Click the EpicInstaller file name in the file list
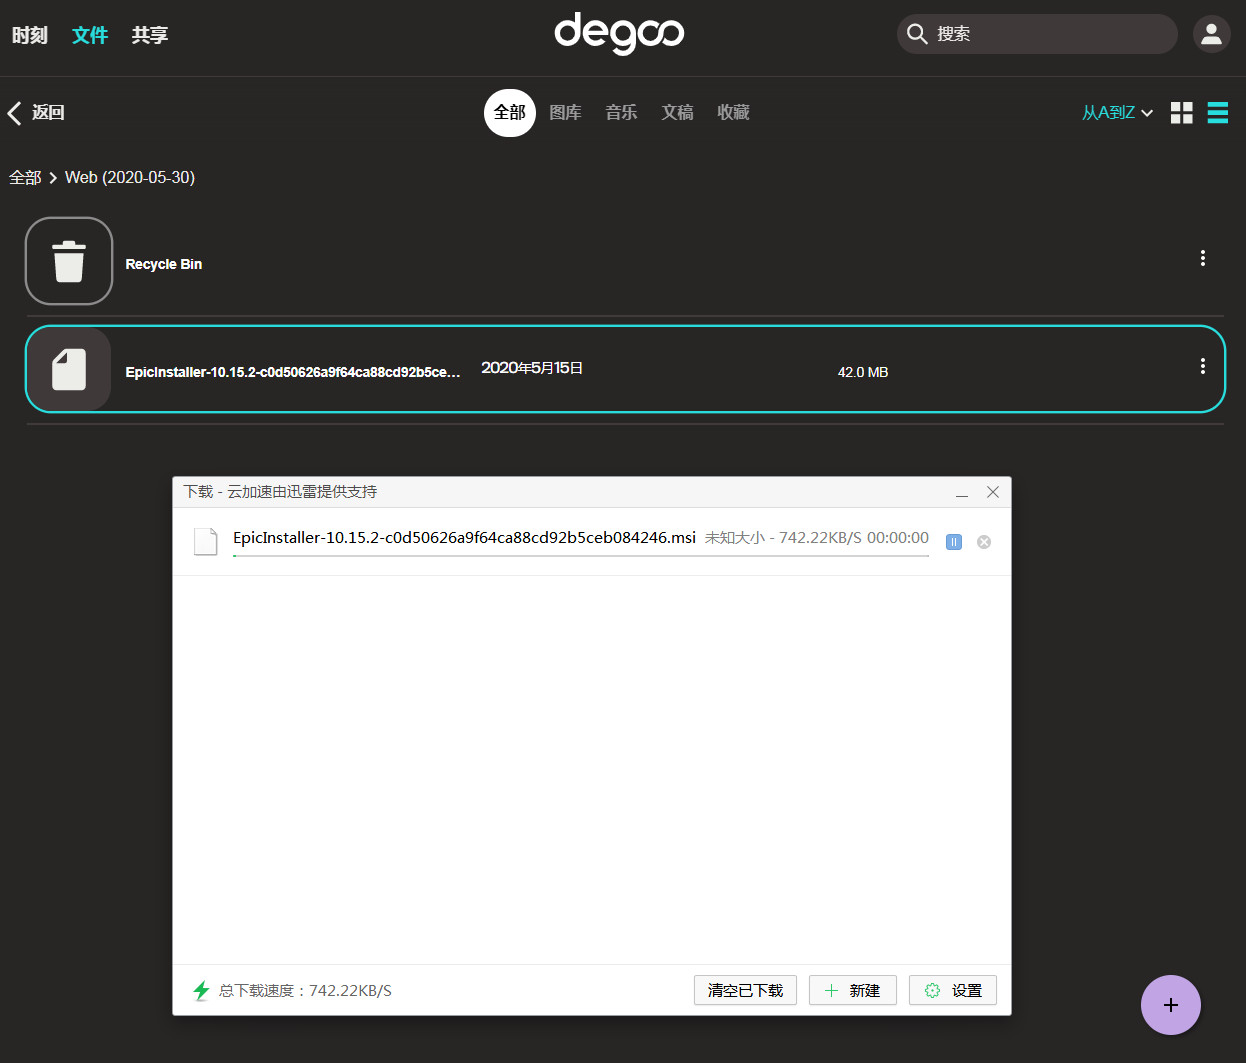Image resolution: width=1246 pixels, height=1063 pixels. (293, 372)
